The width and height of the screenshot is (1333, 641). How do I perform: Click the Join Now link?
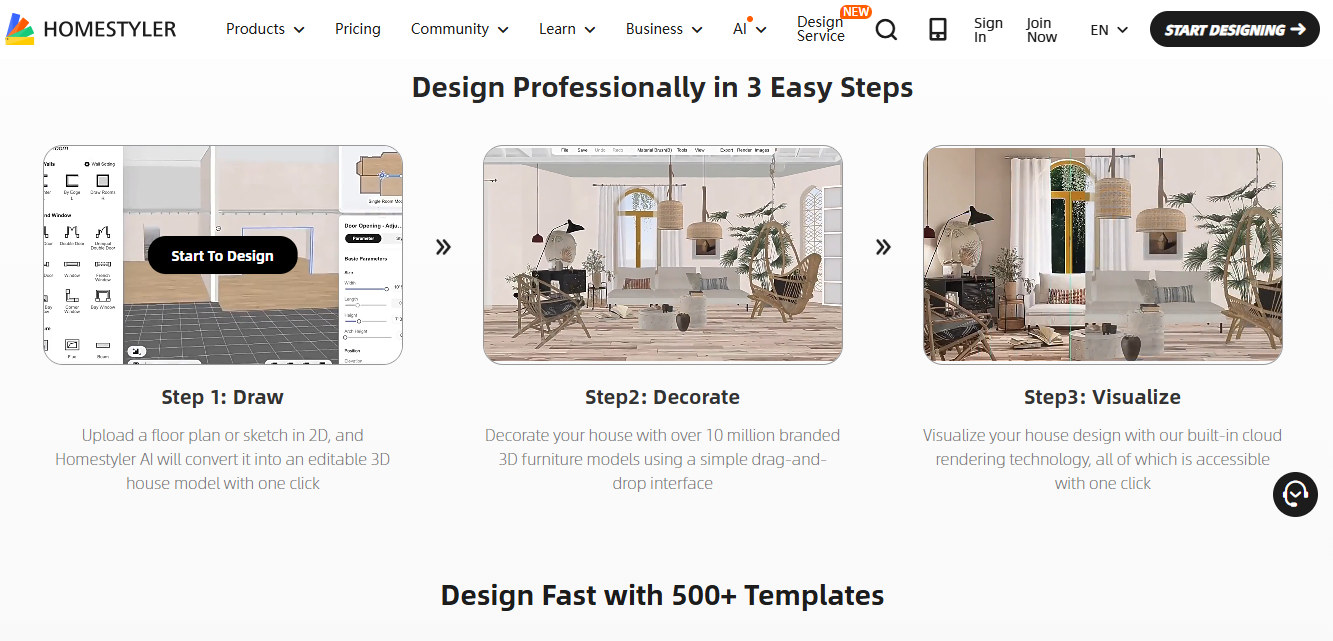coord(1041,30)
